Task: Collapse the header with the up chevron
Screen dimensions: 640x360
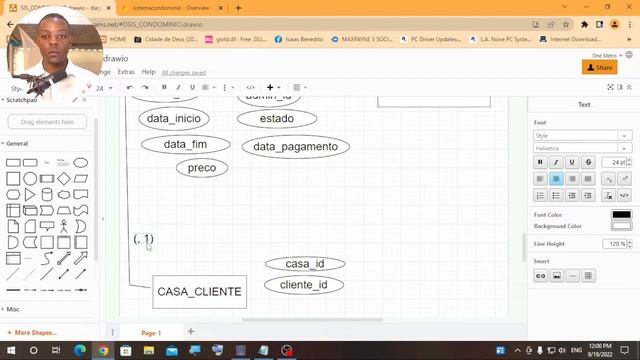Action: (629, 87)
